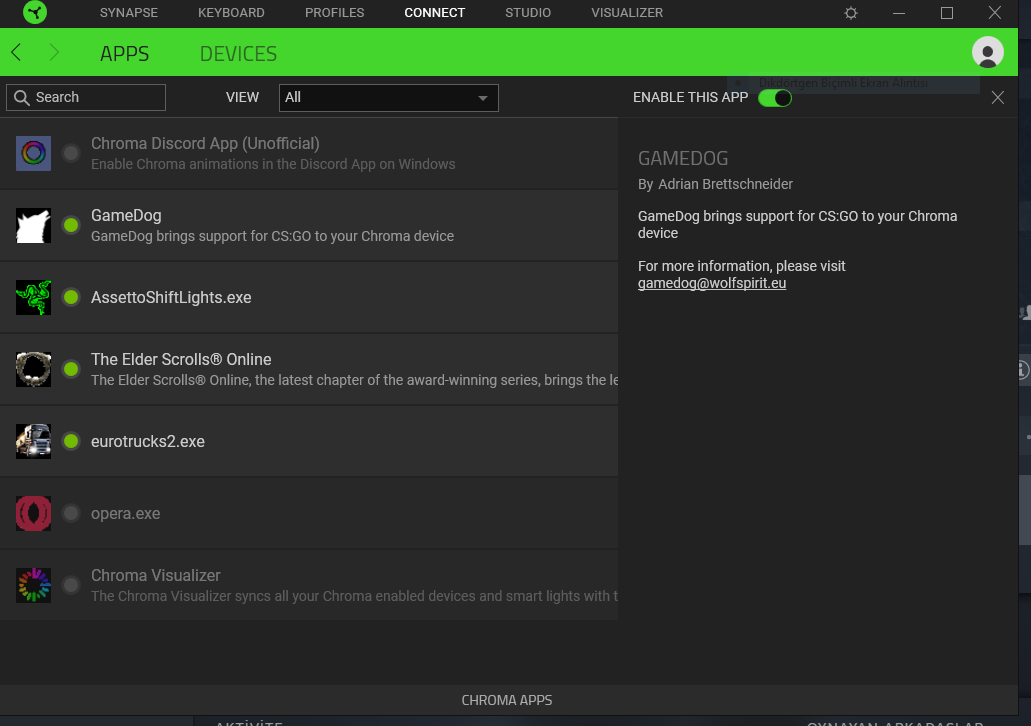Select the opera.exe entry text
The image size is (1031, 726).
(x=126, y=514)
